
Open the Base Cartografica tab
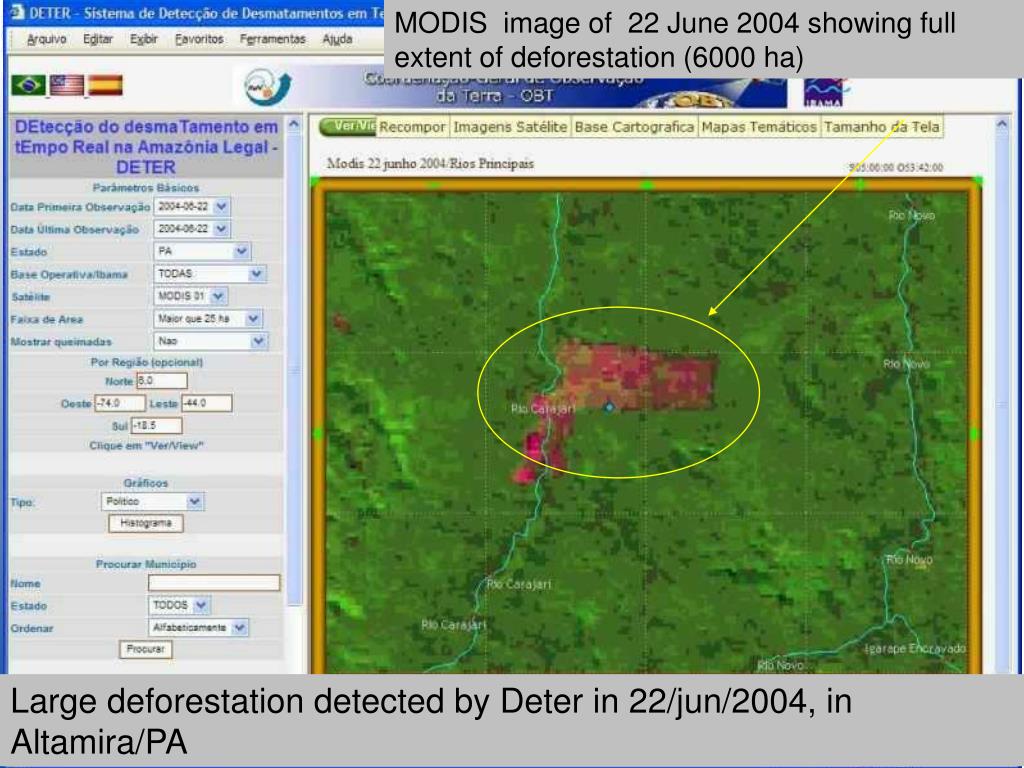(634, 127)
